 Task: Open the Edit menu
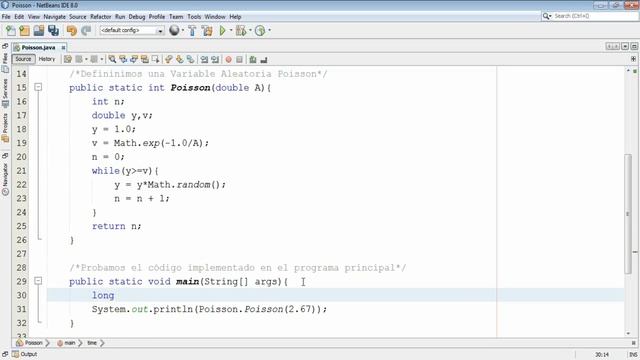pos(19,17)
